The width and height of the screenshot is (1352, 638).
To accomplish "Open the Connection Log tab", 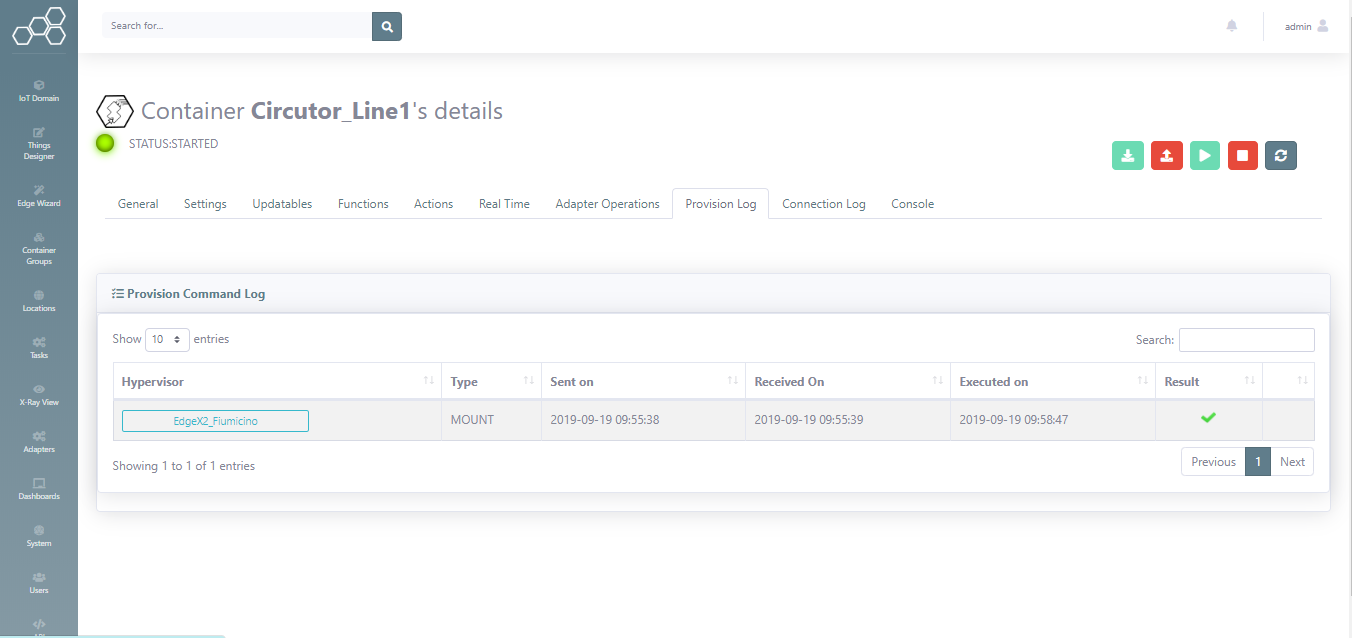I will [x=824, y=204].
